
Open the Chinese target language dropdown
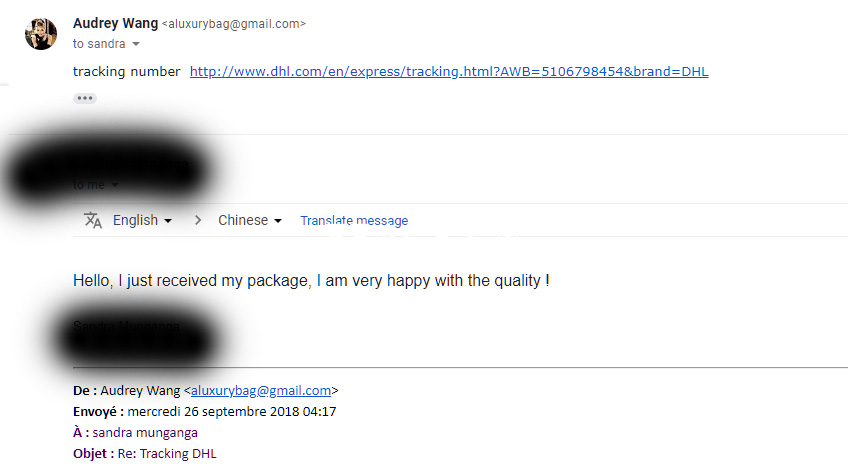250,220
